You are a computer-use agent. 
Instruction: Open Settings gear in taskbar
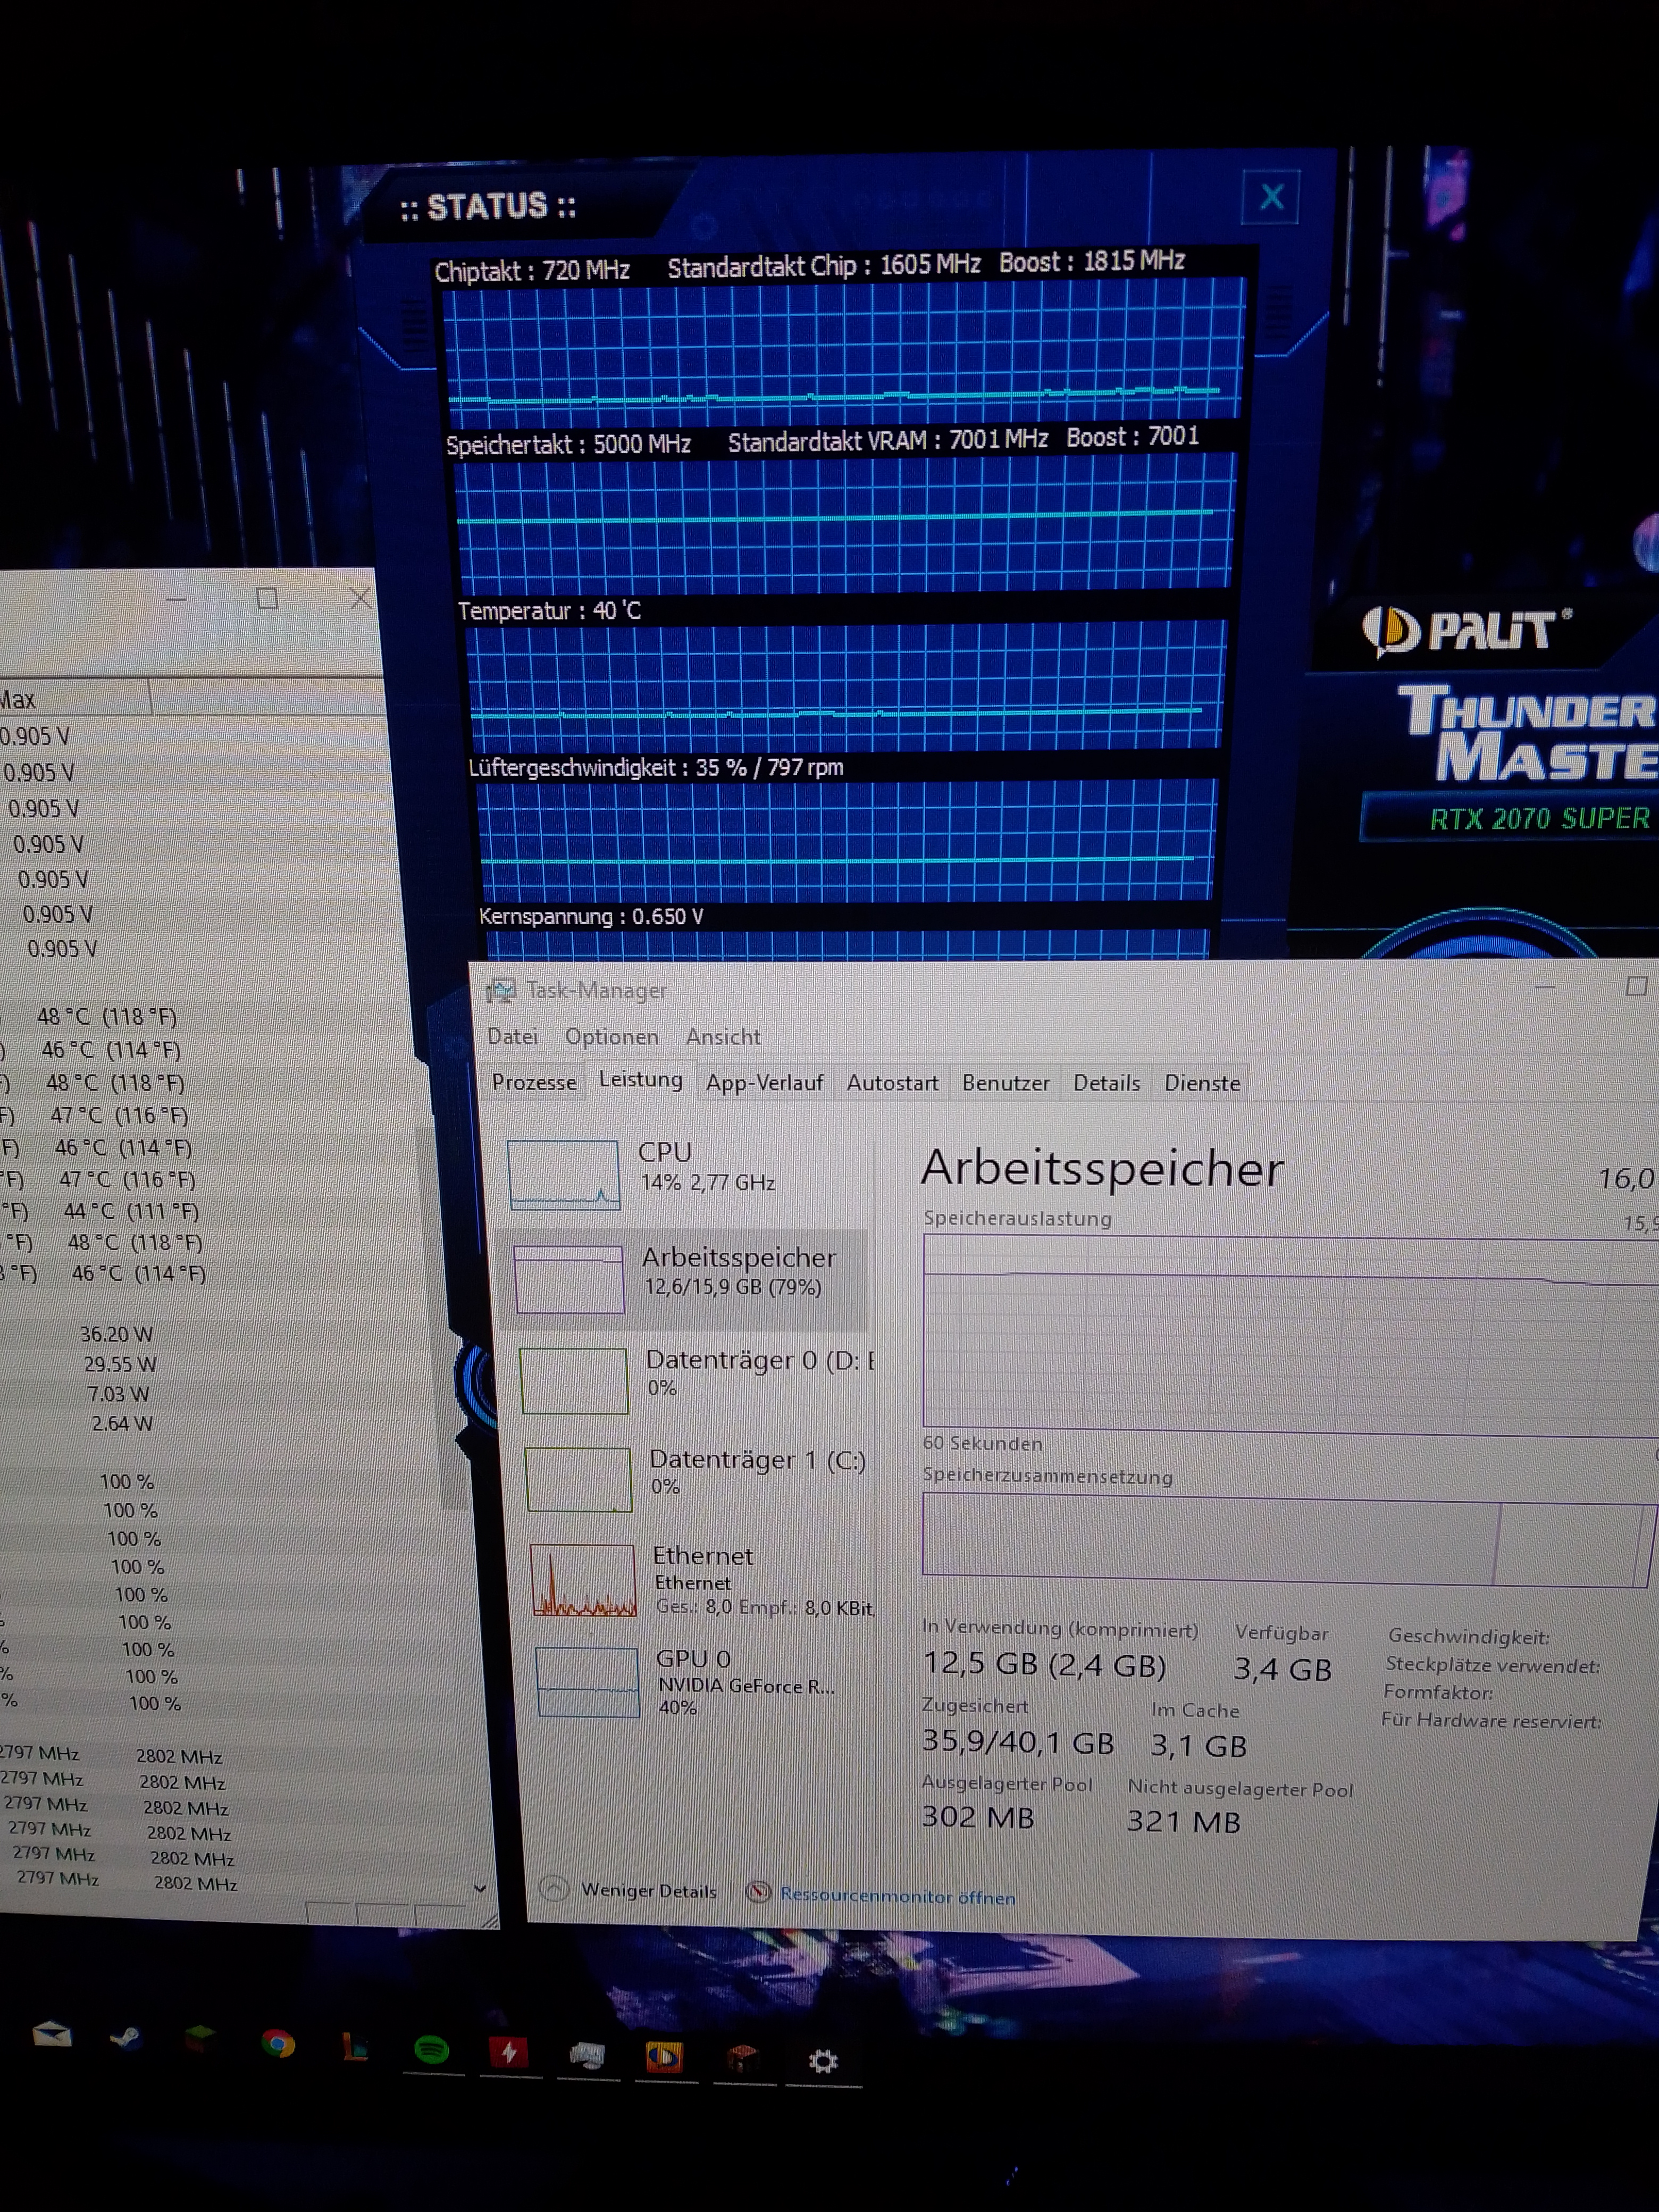pyautogui.click(x=822, y=2061)
